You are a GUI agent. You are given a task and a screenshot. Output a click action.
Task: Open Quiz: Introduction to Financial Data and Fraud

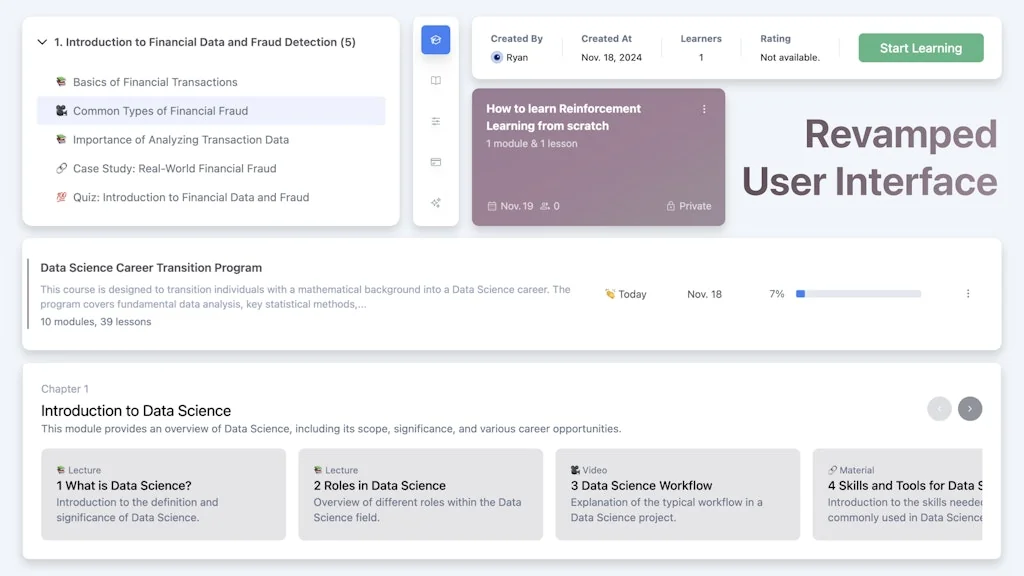click(190, 197)
